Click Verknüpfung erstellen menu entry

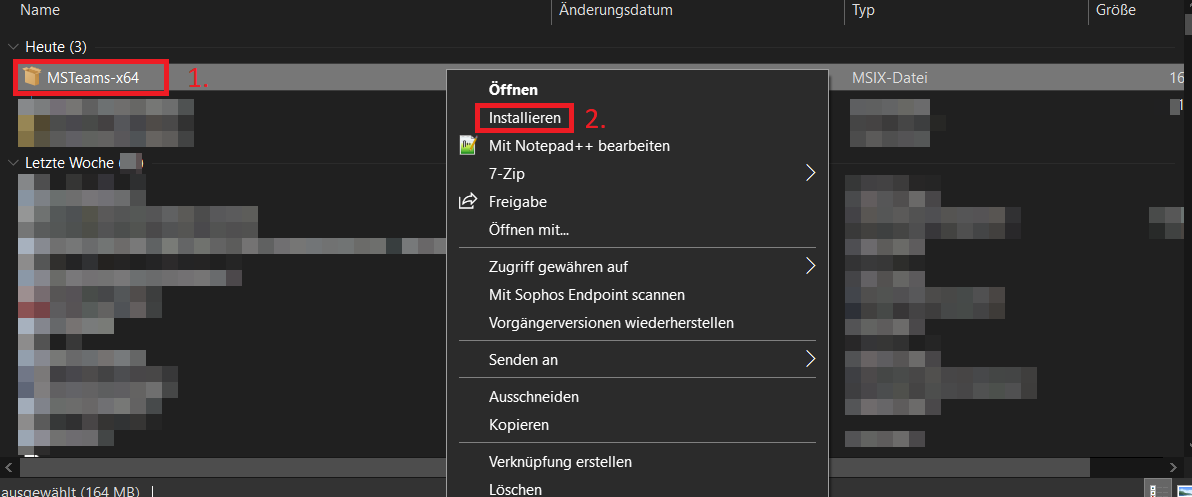[x=560, y=462]
